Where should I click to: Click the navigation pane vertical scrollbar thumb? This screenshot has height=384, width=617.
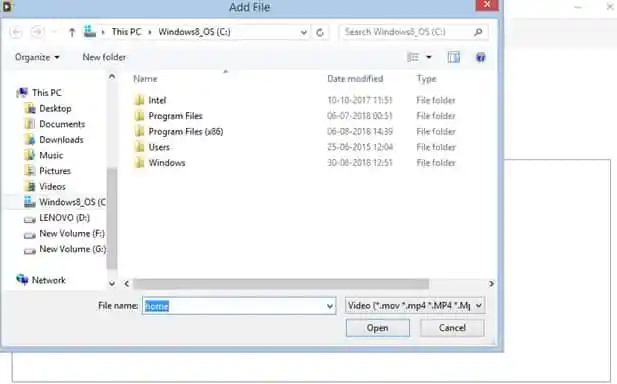point(112,218)
